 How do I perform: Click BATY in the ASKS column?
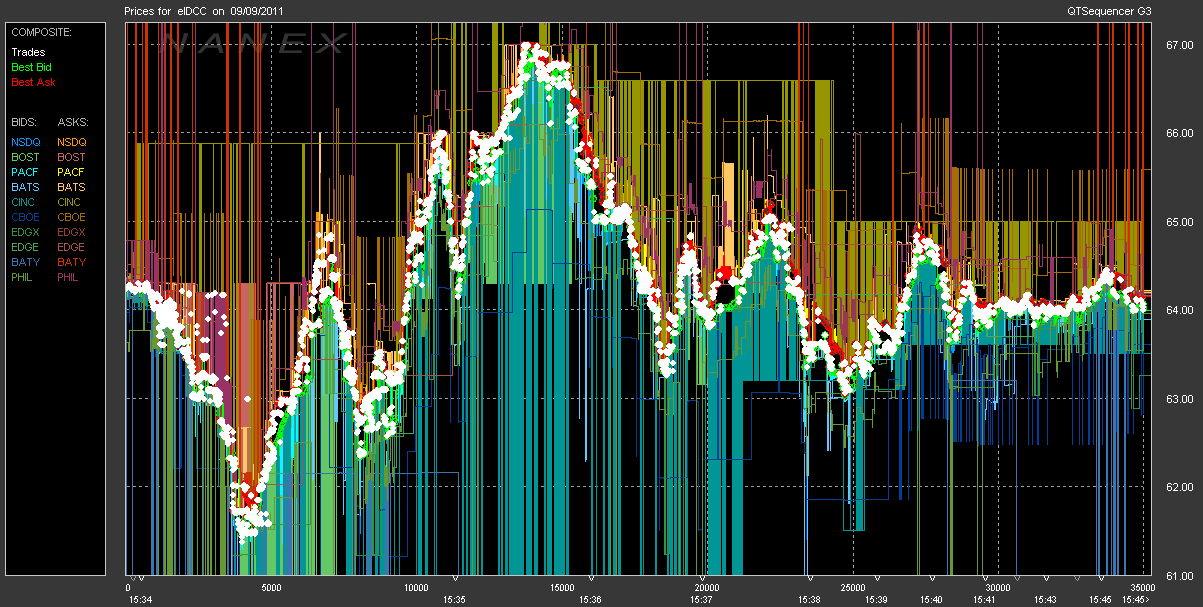(x=72, y=262)
